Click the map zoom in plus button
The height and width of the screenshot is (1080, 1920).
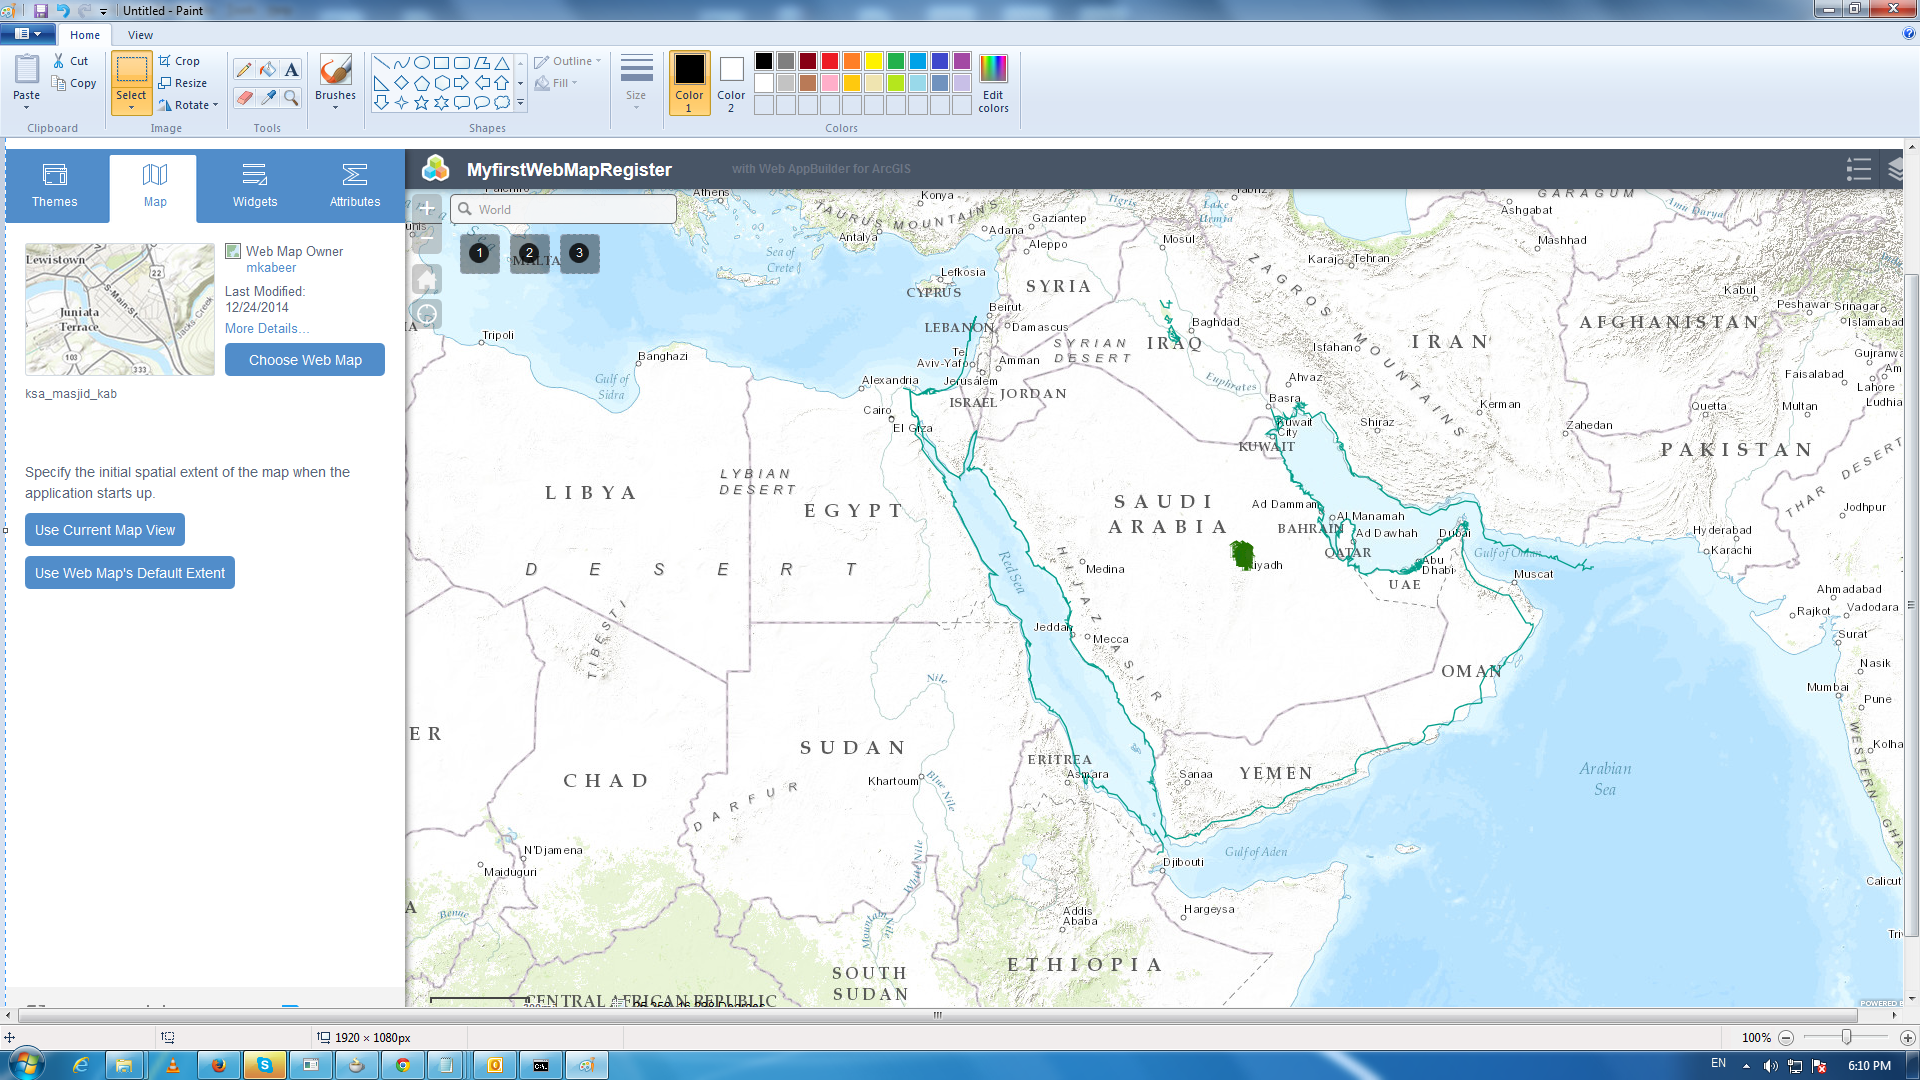(427, 208)
